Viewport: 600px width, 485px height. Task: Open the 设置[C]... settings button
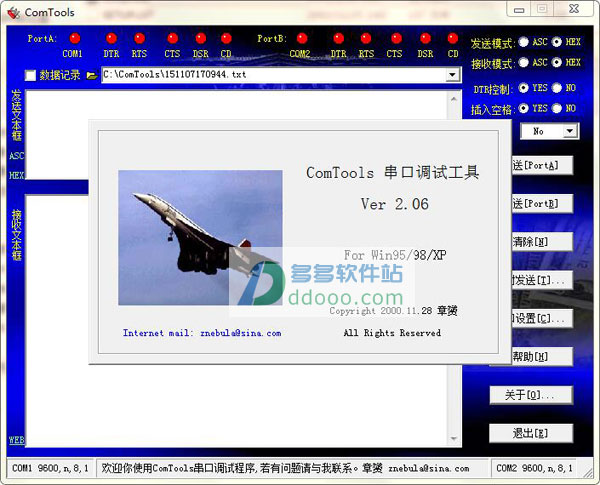(542, 318)
